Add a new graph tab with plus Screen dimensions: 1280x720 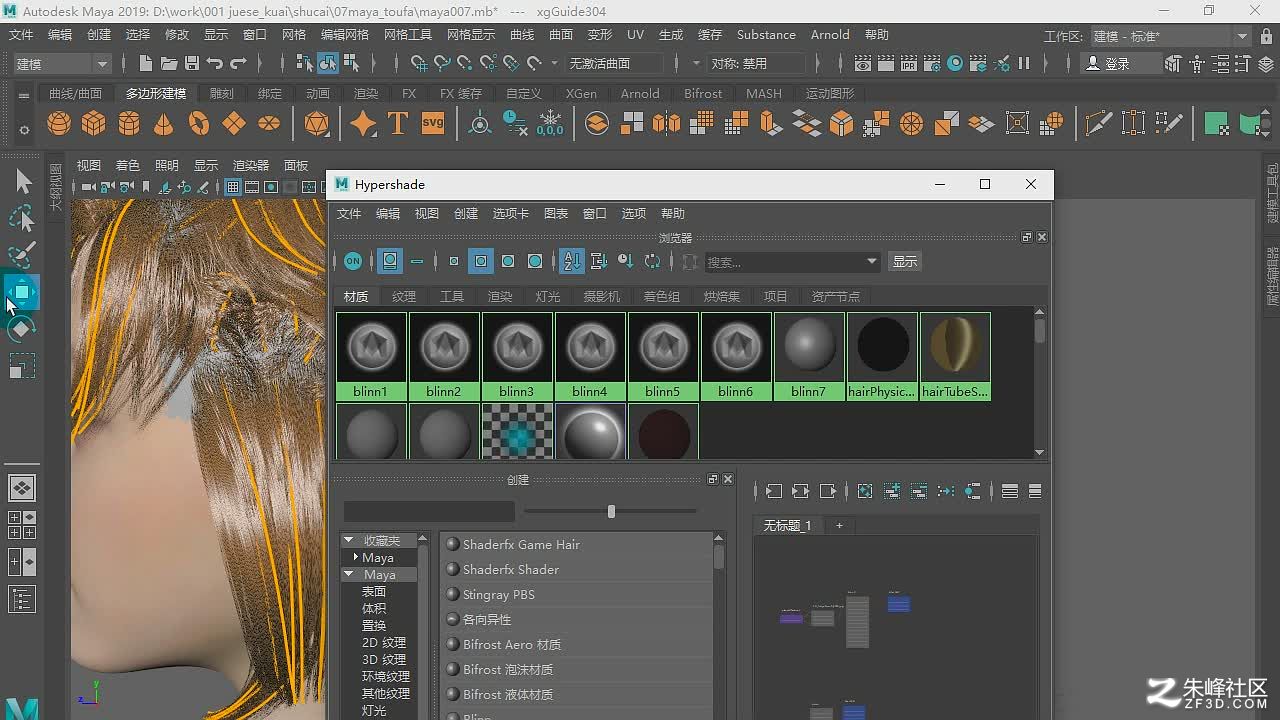[x=839, y=525]
